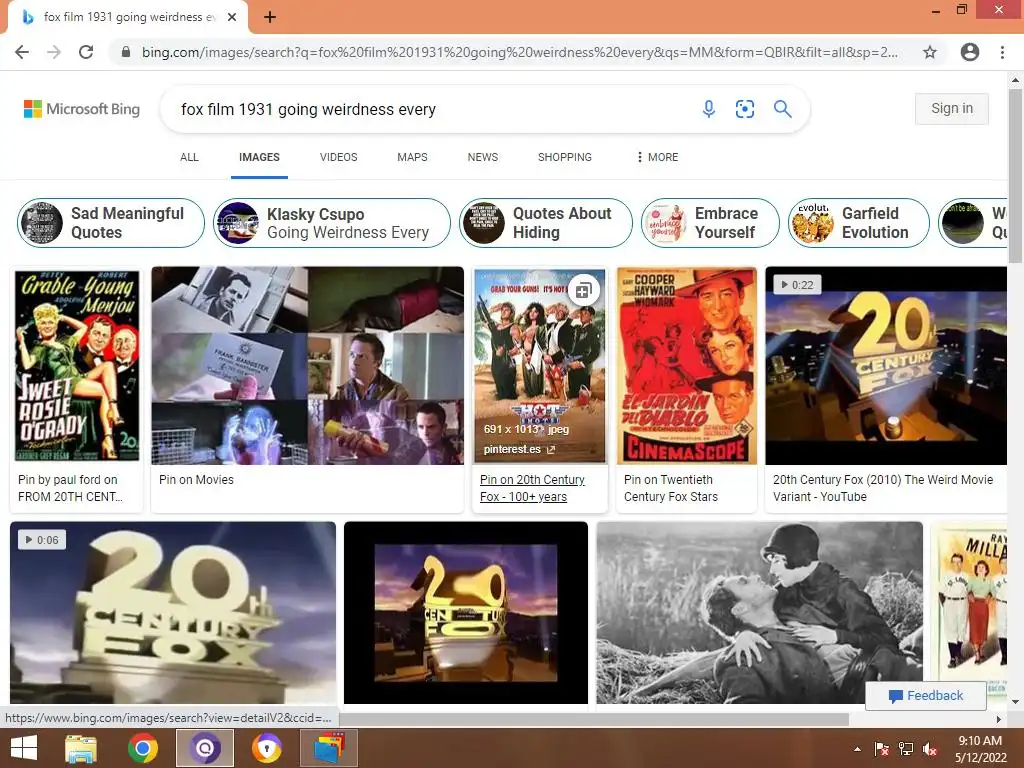The height and width of the screenshot is (768, 1024).
Task: Click the vertical scrollbar down arrow
Action: [1015, 703]
